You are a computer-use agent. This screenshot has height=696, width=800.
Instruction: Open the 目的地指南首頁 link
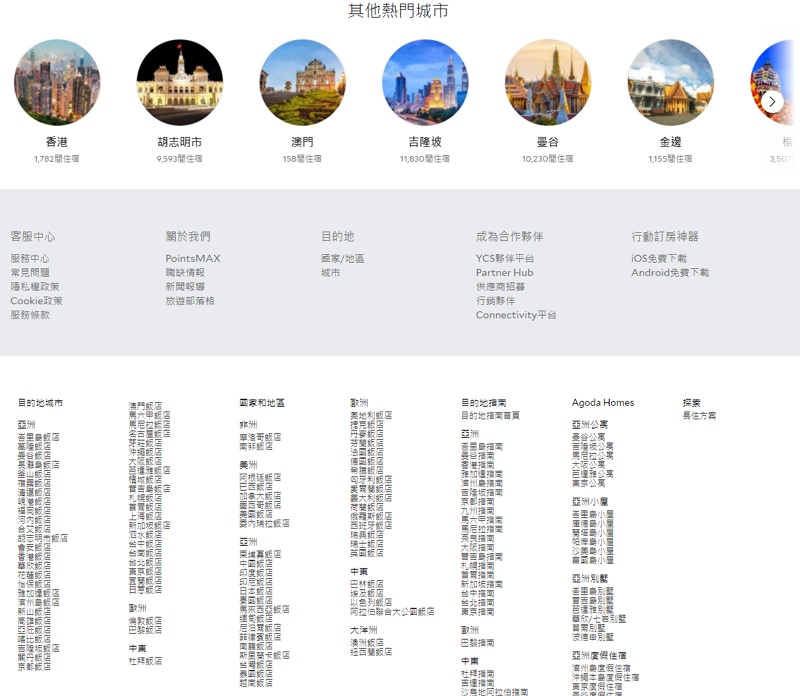point(490,415)
